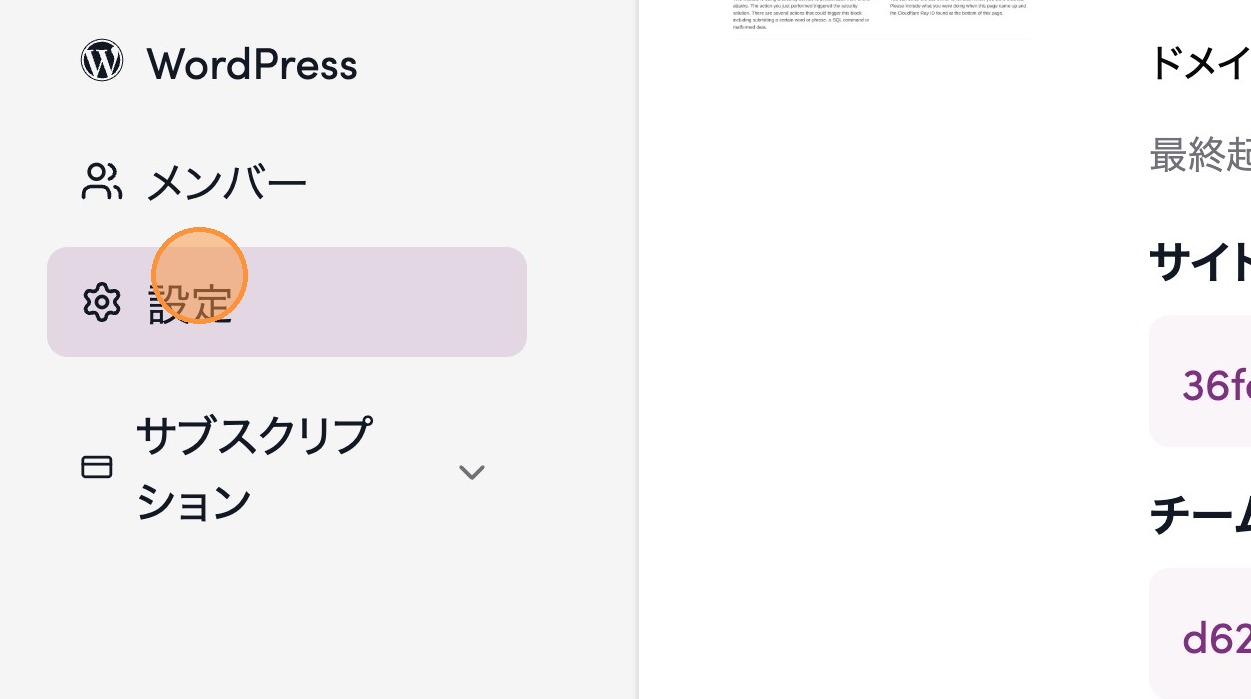Click the 設定 gear icon
The image size is (1251, 699).
click(101, 302)
